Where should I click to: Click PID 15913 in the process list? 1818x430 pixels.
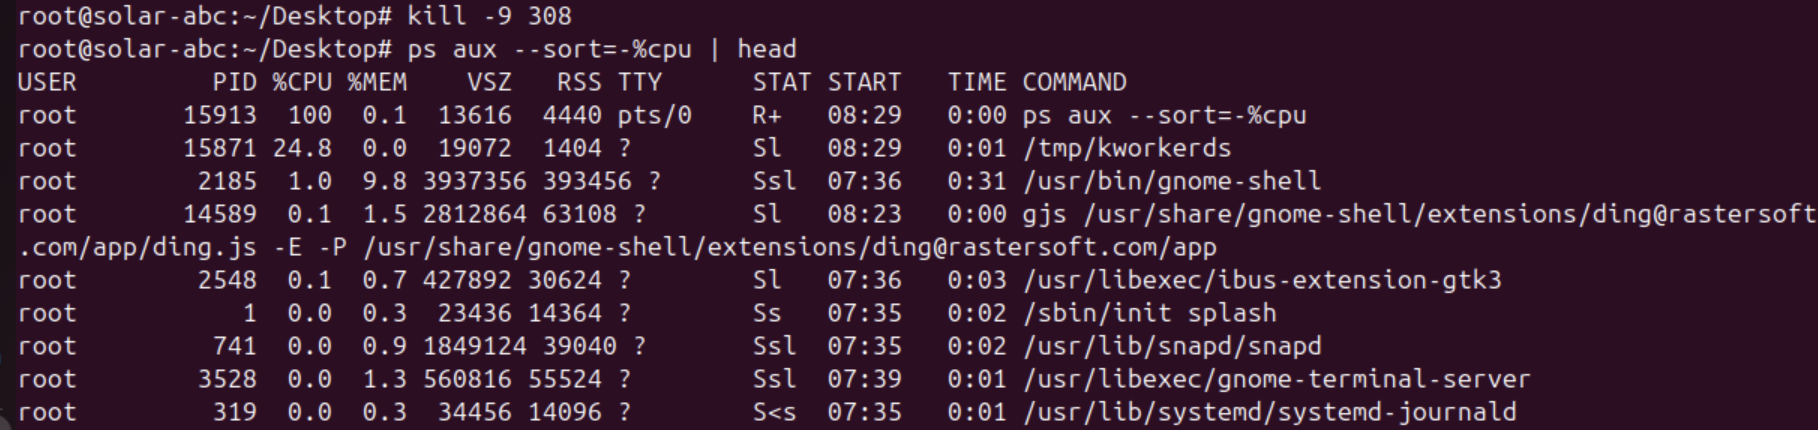point(219,115)
